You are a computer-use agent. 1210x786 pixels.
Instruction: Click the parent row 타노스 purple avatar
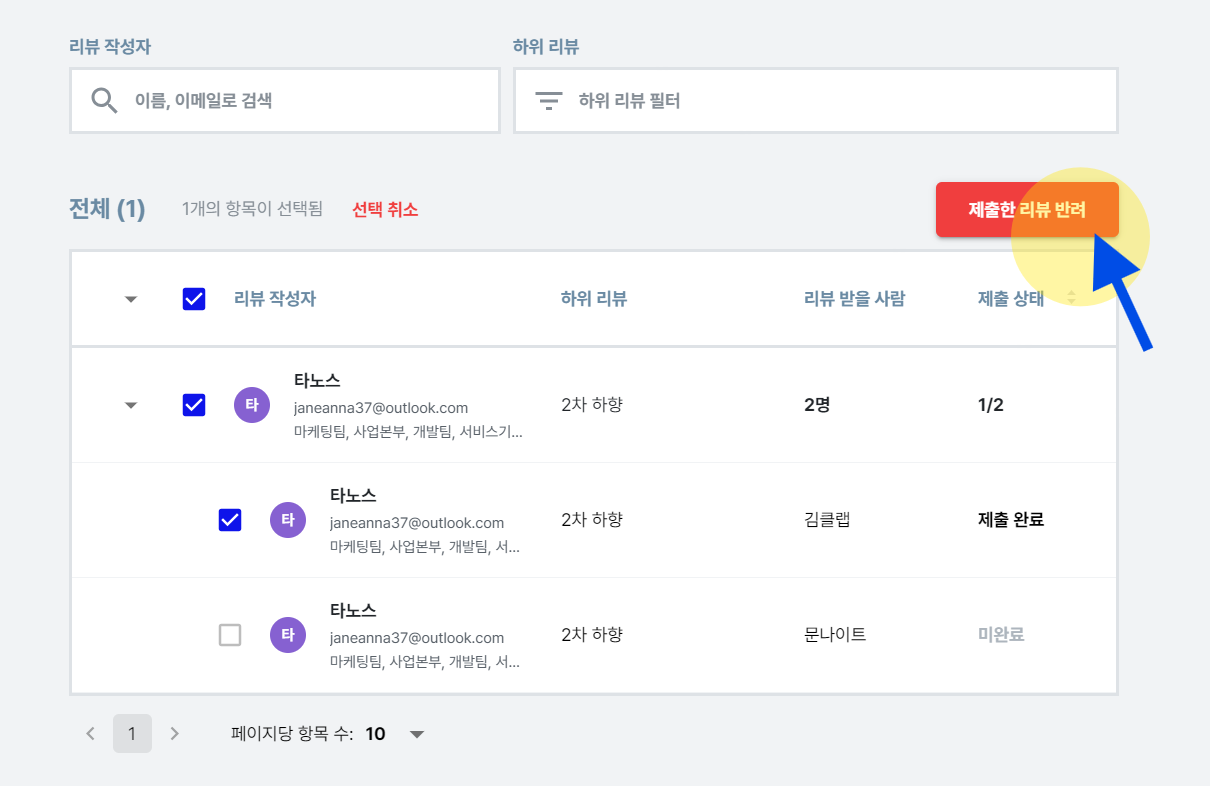[x=252, y=405]
